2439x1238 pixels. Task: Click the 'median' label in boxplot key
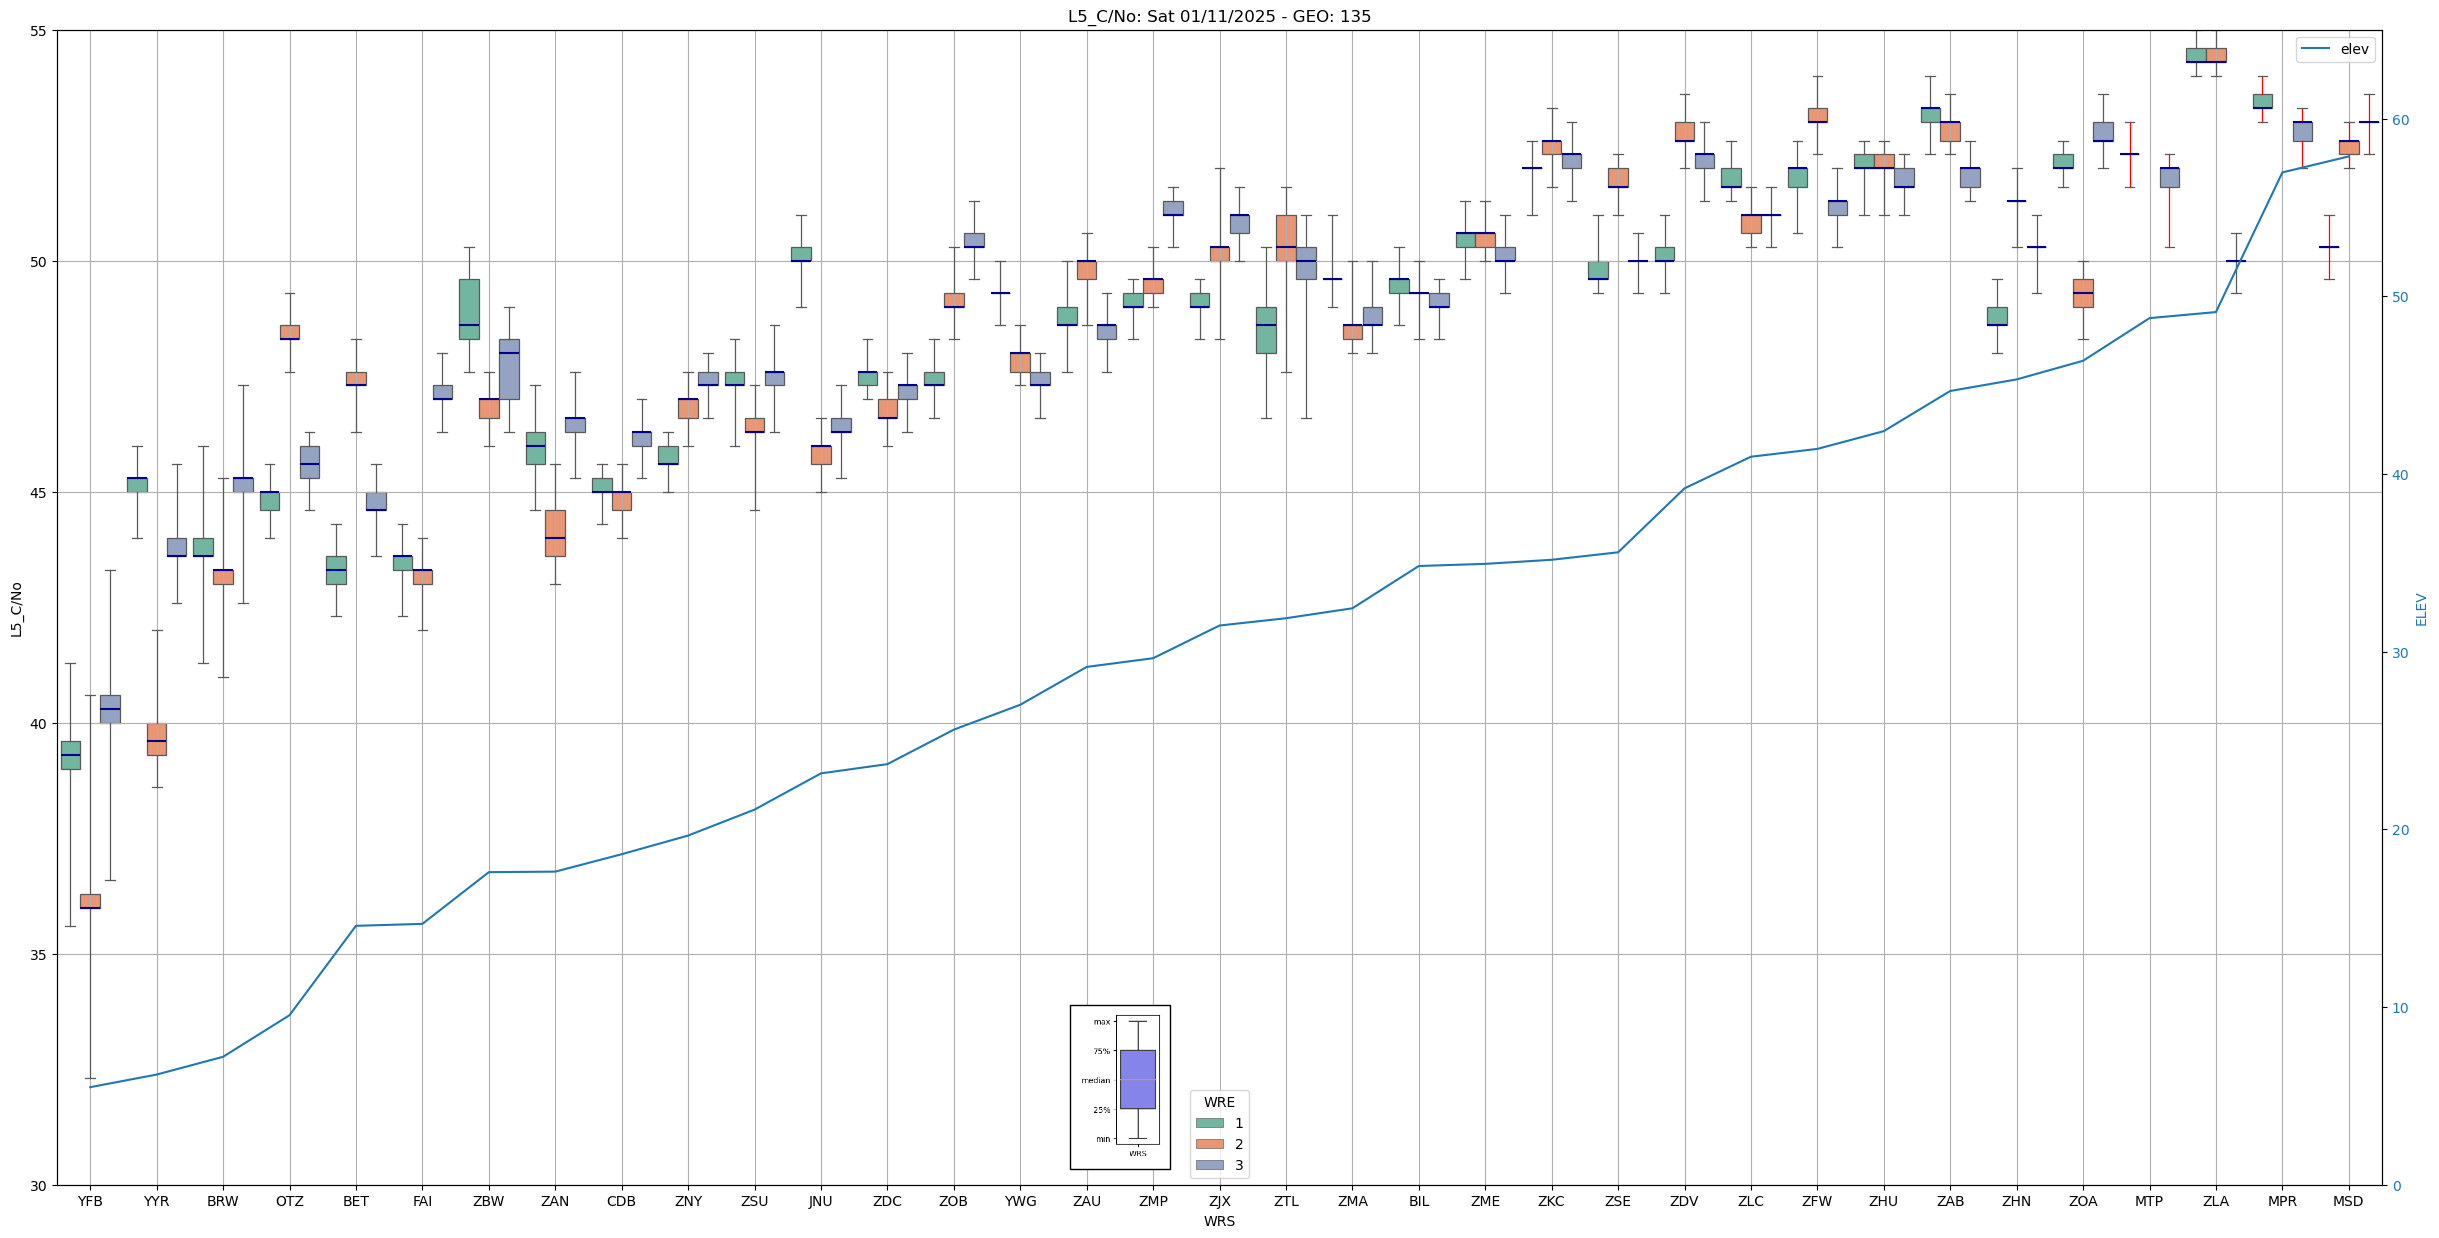tap(1095, 1080)
